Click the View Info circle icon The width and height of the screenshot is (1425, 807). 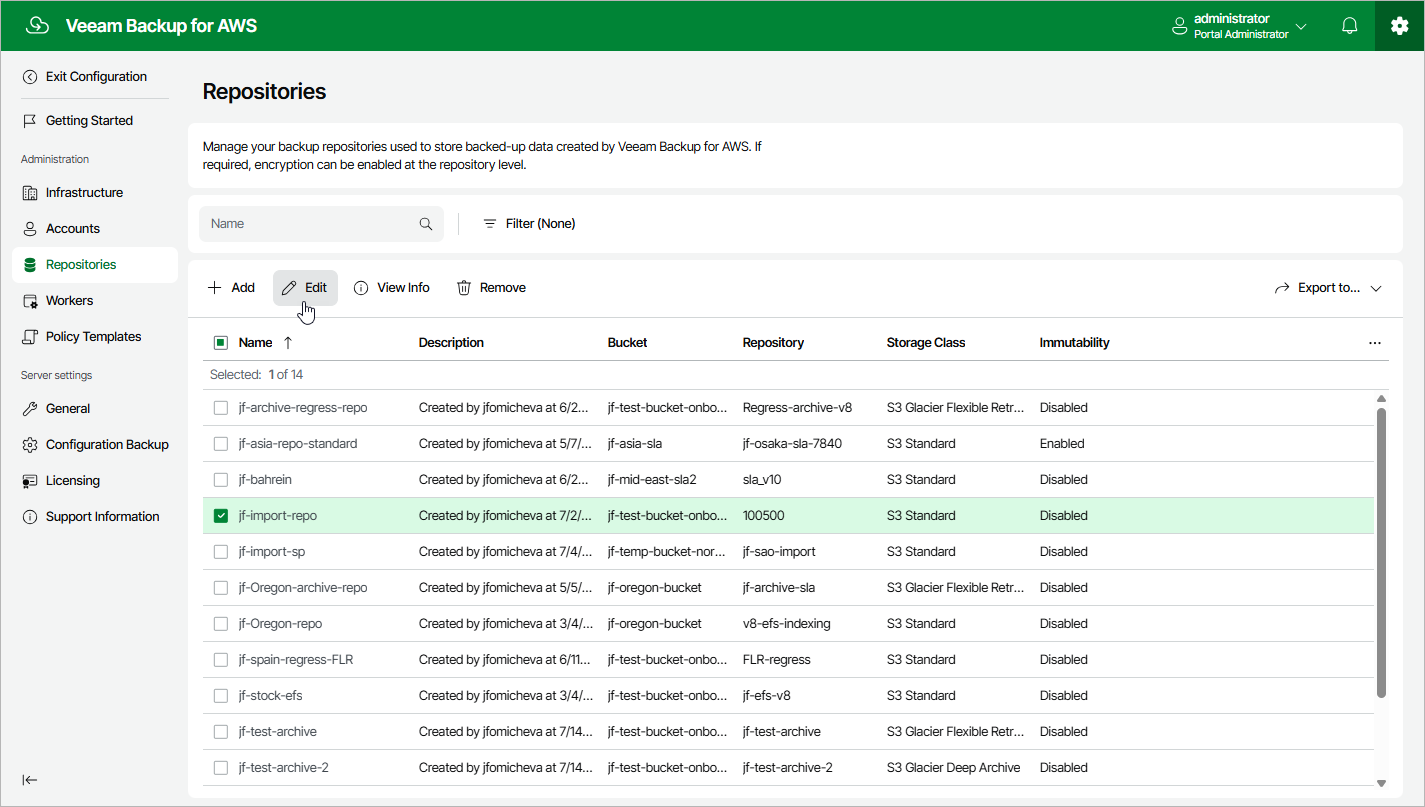(361, 288)
